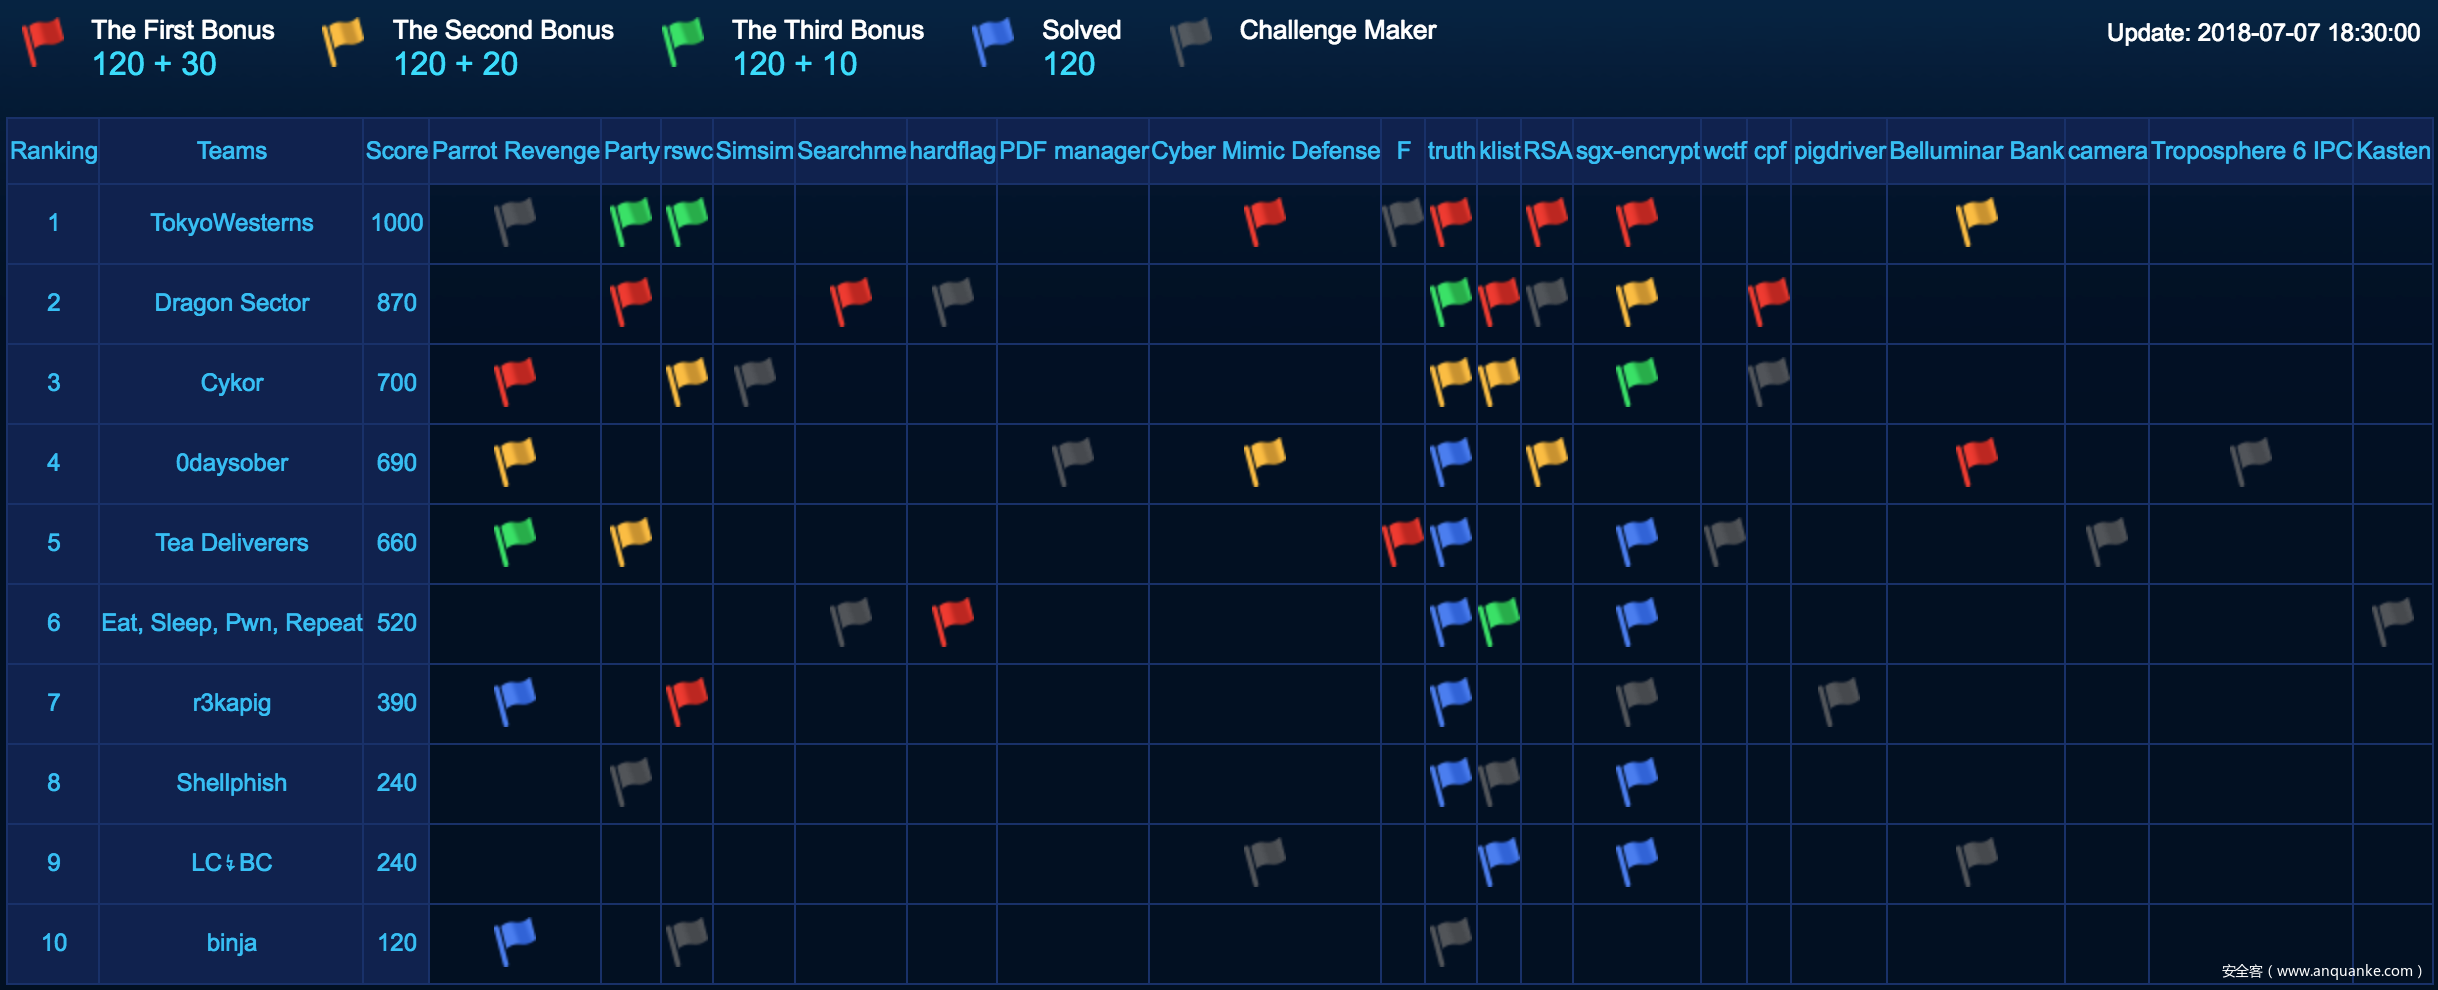Click the Parrot Revenge column header

coord(516,151)
